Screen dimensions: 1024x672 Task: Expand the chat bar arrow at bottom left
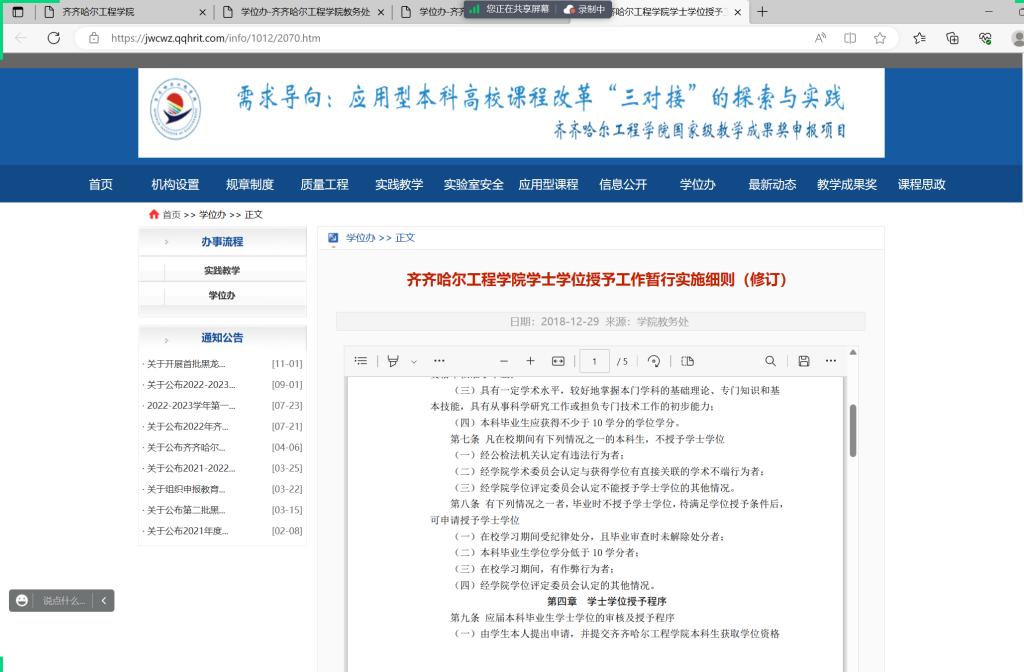tap(104, 600)
